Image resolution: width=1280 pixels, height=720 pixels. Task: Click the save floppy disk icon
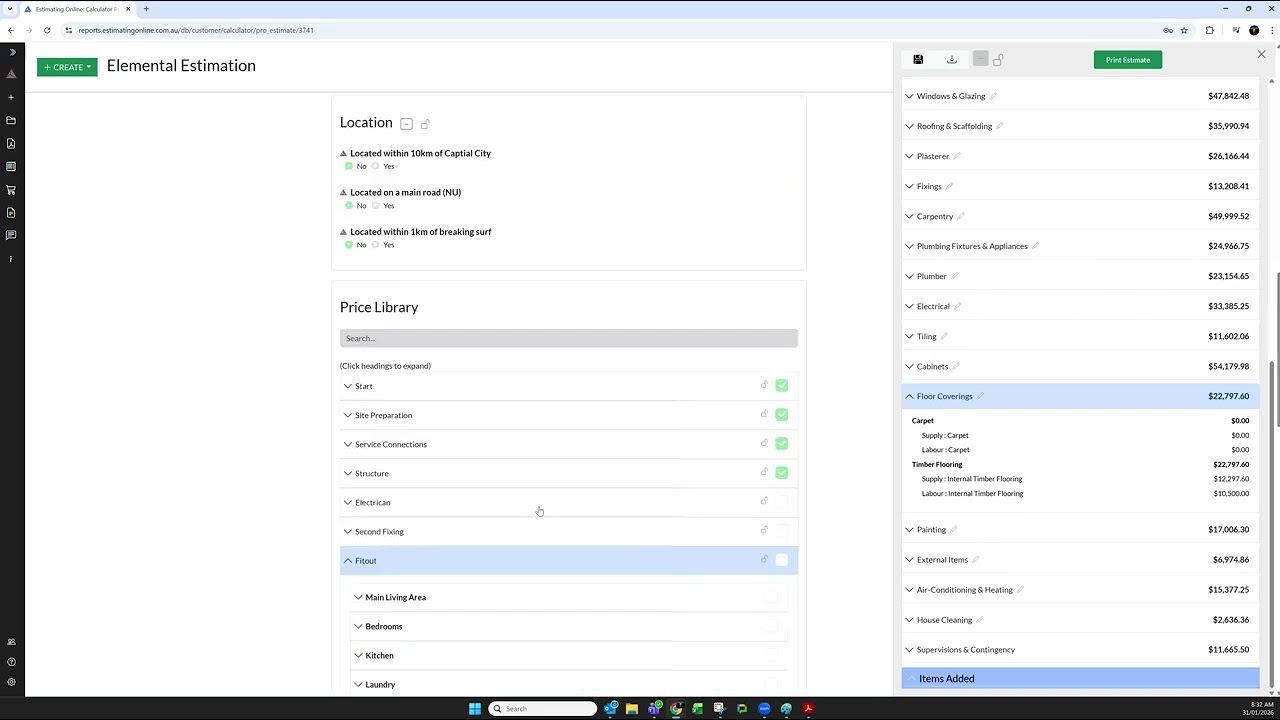pyautogui.click(x=918, y=60)
